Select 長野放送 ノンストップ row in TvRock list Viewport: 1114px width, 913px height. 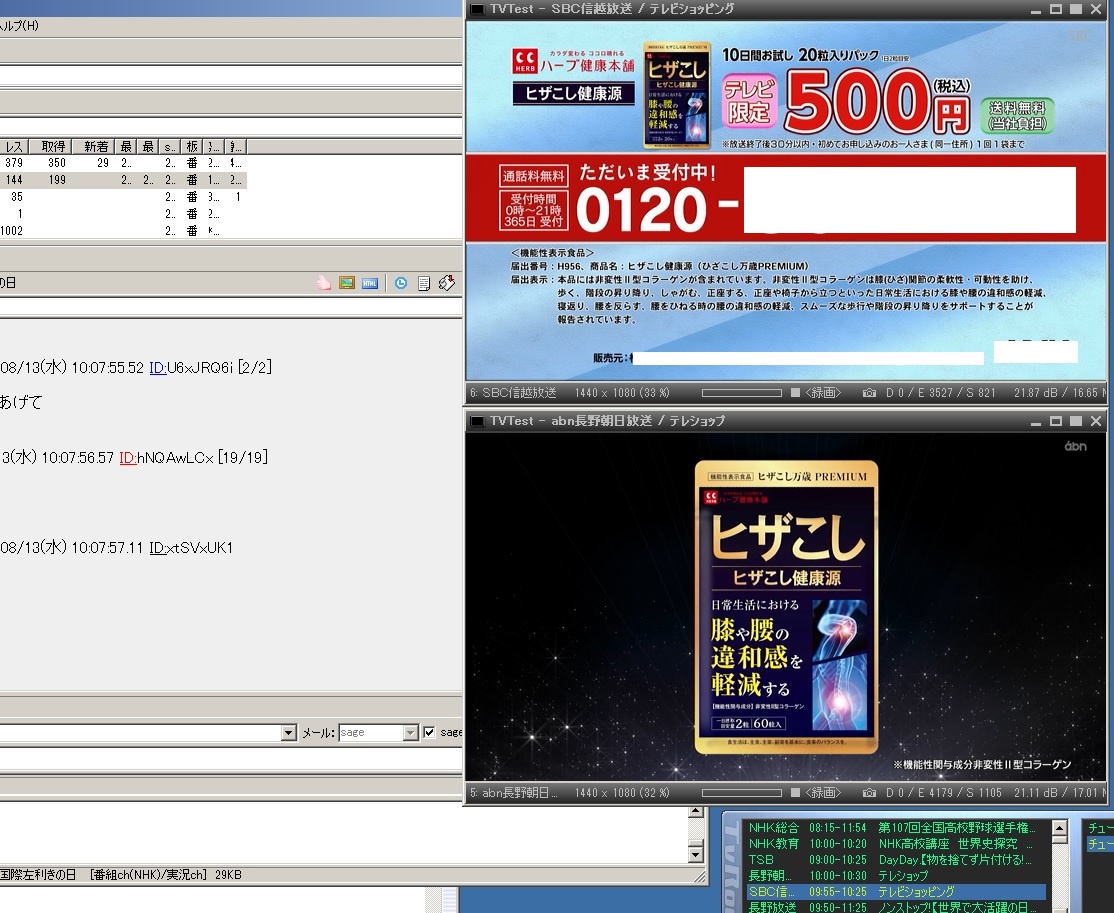(896, 907)
